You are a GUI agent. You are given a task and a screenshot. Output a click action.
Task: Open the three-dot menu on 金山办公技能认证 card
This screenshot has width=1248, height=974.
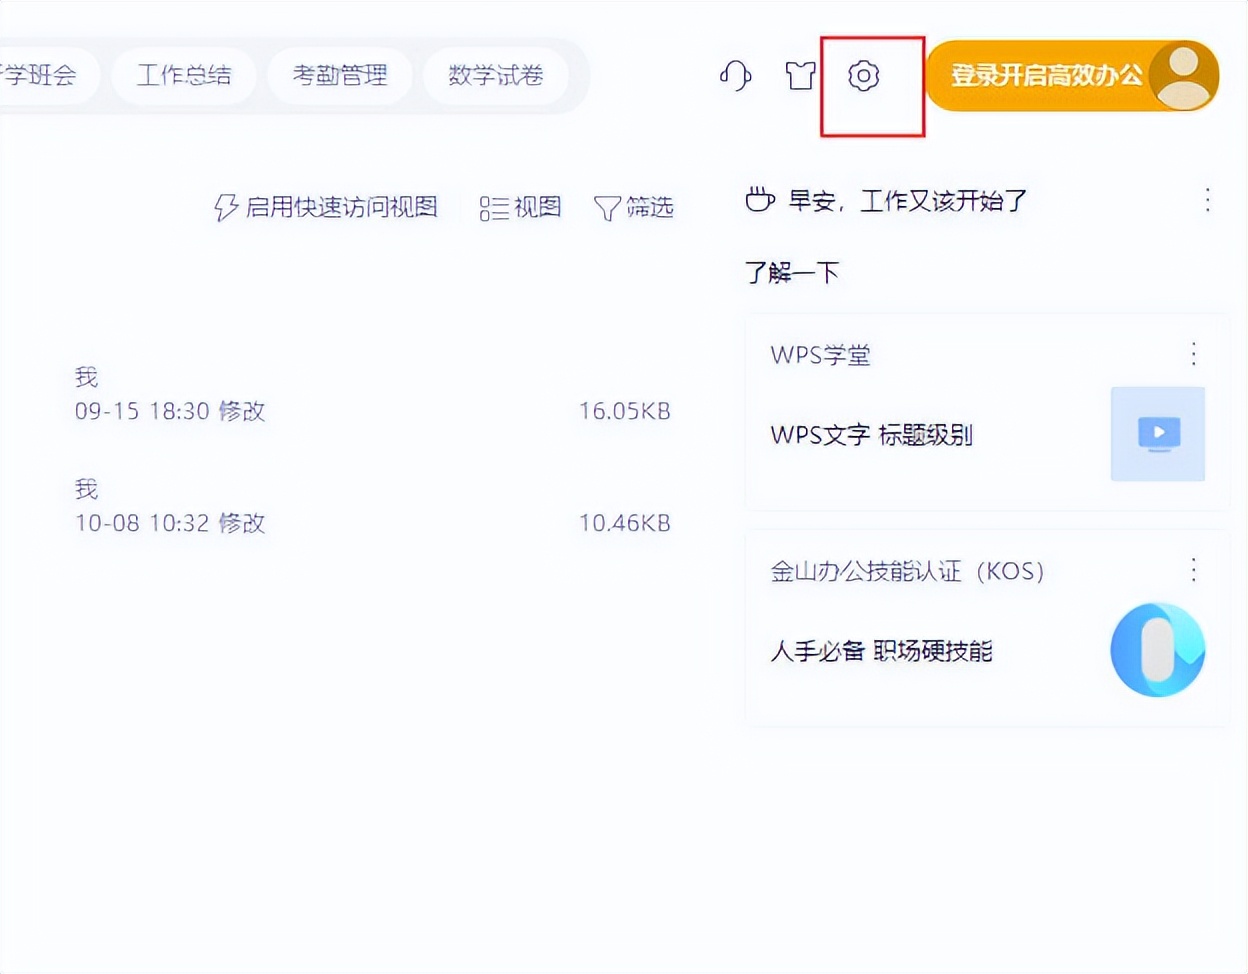click(x=1193, y=570)
